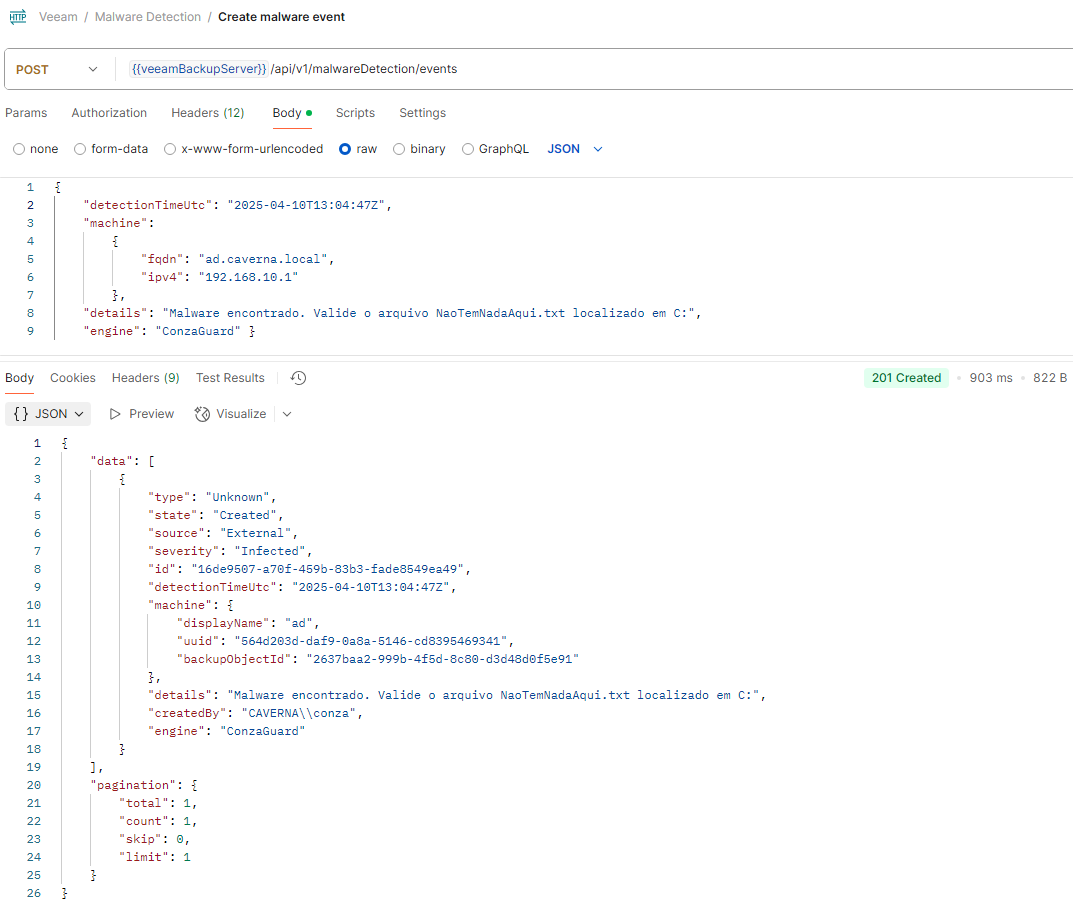This screenshot has width=1073, height=906.
Task: Click the Preview button
Action: pyautogui.click(x=142, y=414)
